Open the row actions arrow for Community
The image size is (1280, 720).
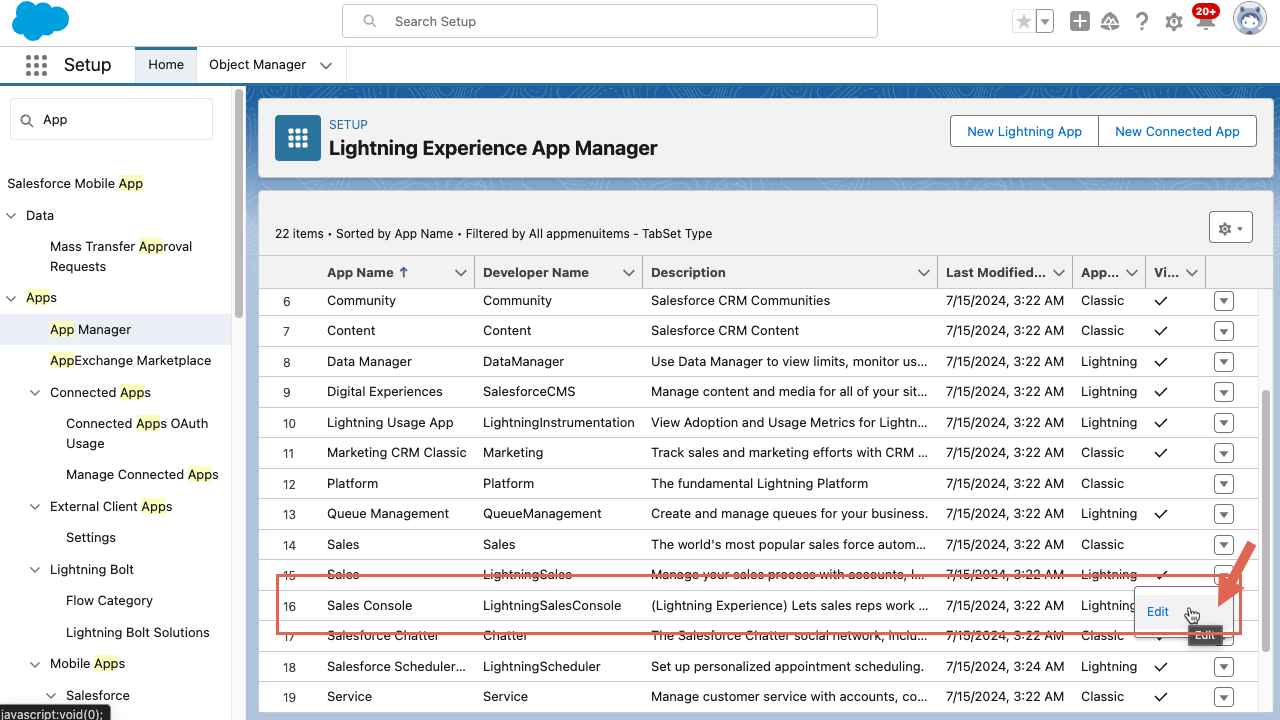(x=1224, y=301)
